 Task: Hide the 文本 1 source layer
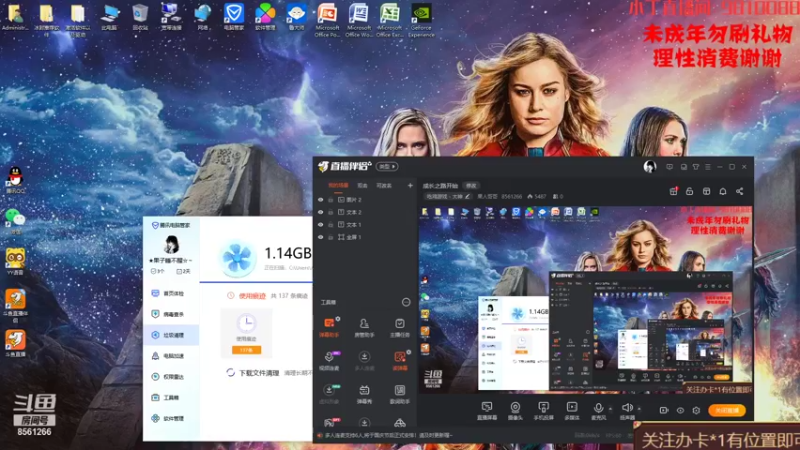[x=320, y=225]
